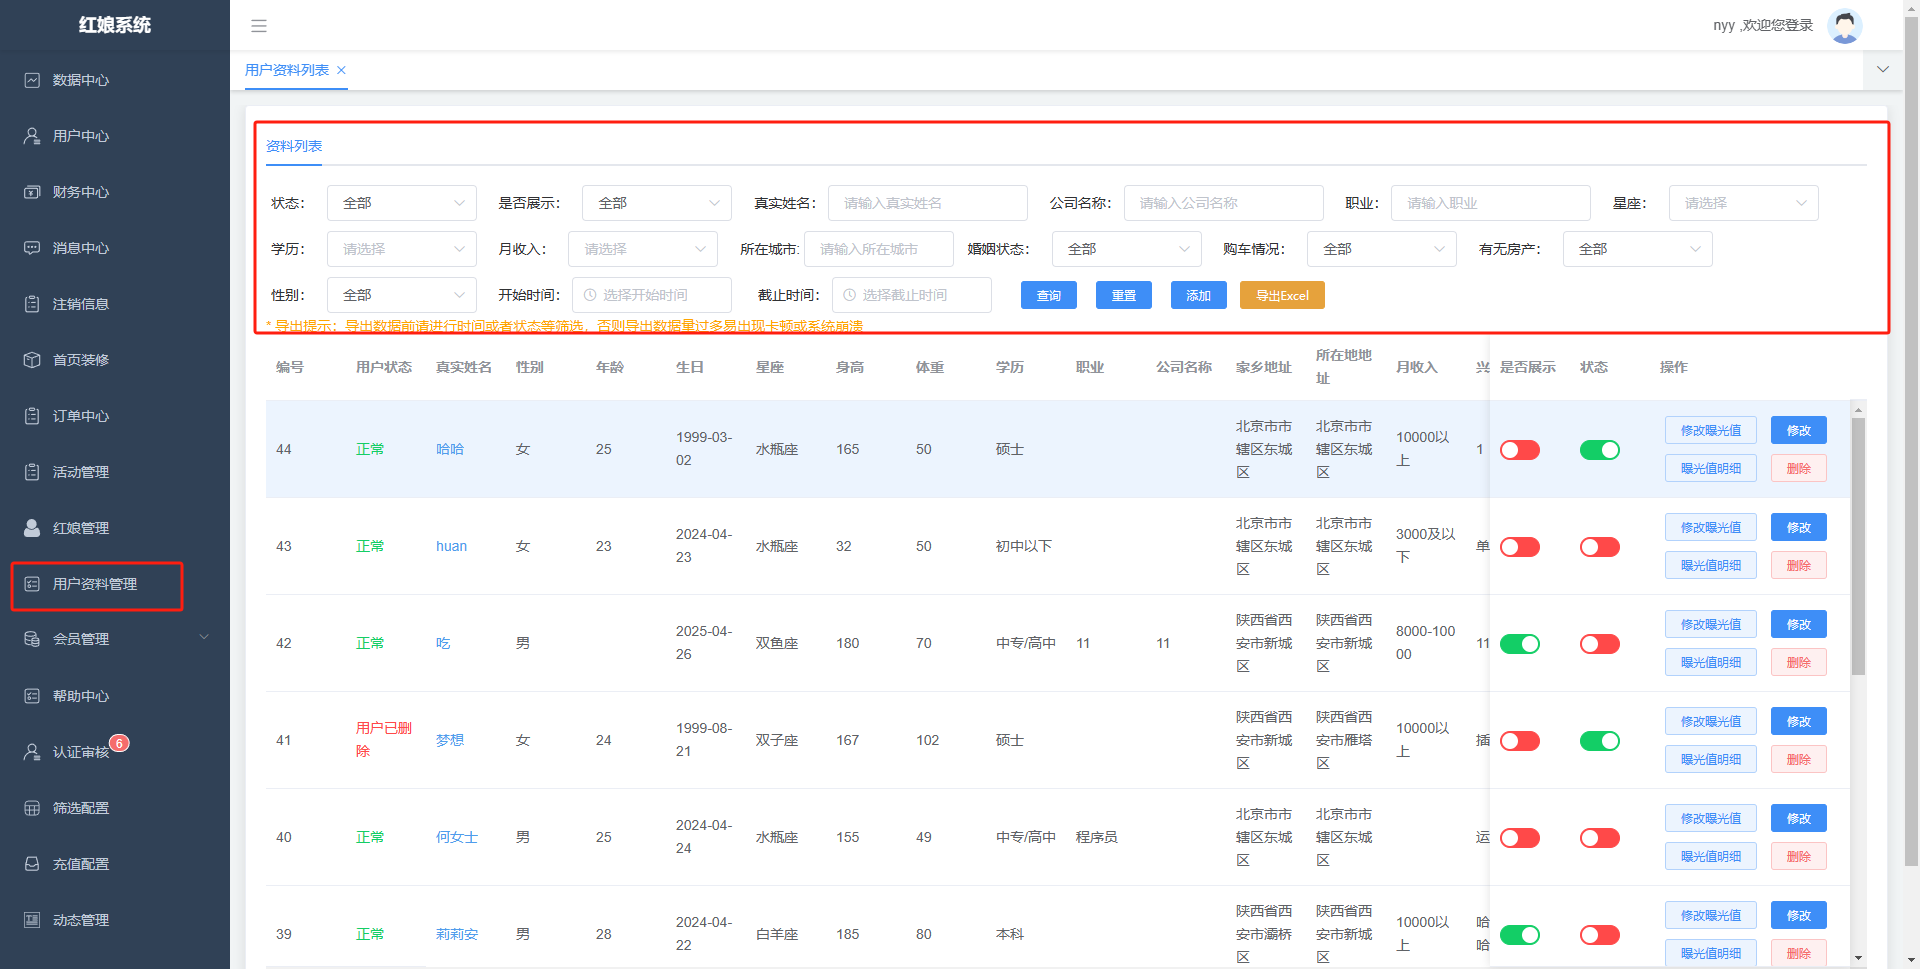The image size is (1920, 969).
Task: Open 用户资料管理 in the sidebar
Action: coord(95,584)
